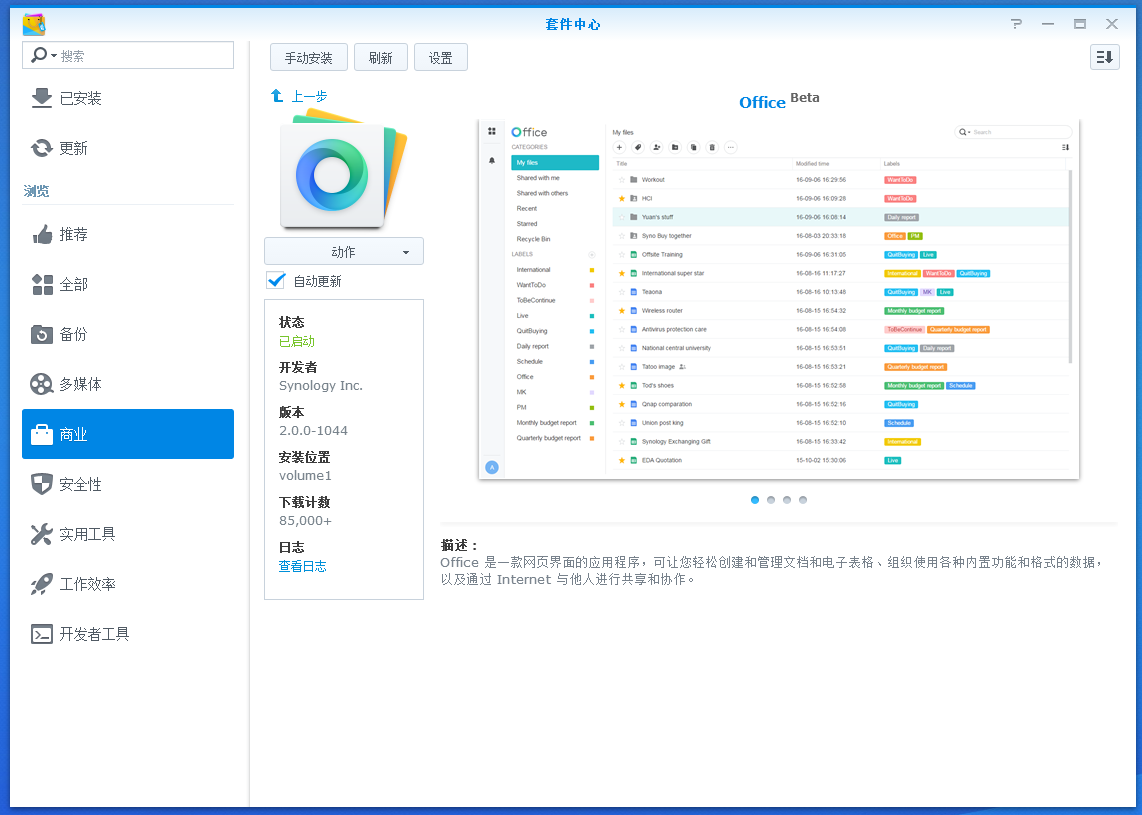This screenshot has width=1142, height=815.
Task: Show the first screenshot via pagination dot
Action: tap(755, 500)
